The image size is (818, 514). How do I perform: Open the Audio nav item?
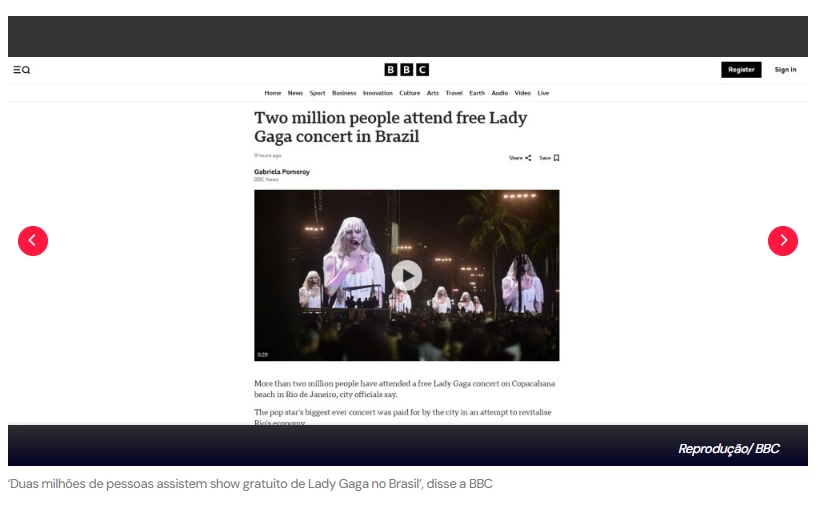pyautogui.click(x=500, y=93)
